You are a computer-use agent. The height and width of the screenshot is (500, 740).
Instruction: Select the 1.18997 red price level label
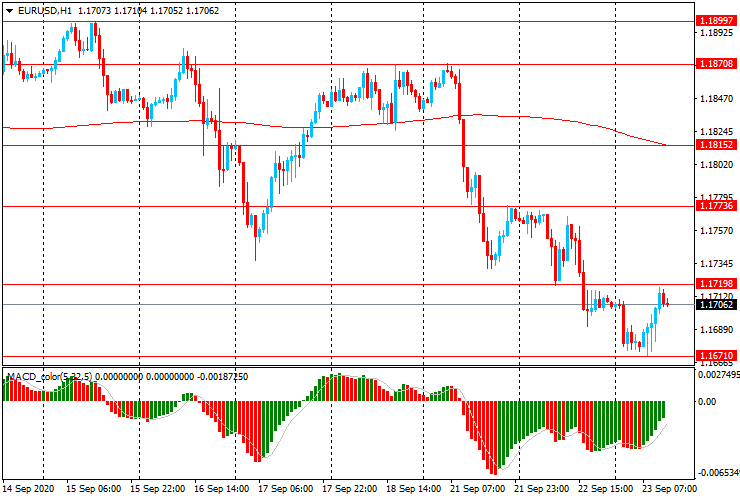tap(716, 21)
